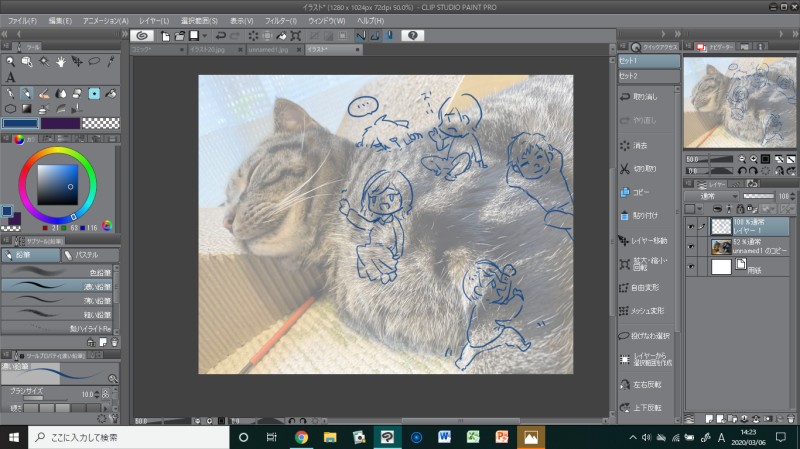Open the ファイル(F) menu

(22, 21)
